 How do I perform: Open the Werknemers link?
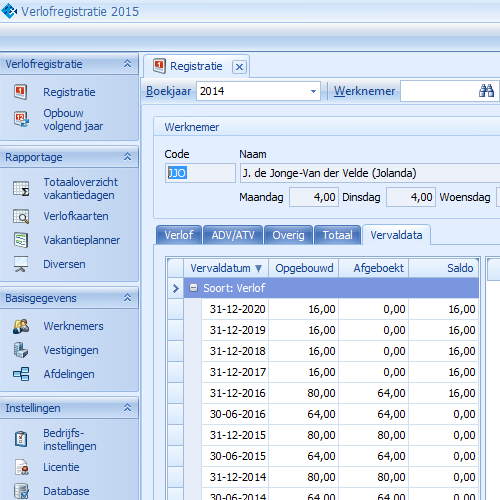pyautogui.click(x=73, y=326)
